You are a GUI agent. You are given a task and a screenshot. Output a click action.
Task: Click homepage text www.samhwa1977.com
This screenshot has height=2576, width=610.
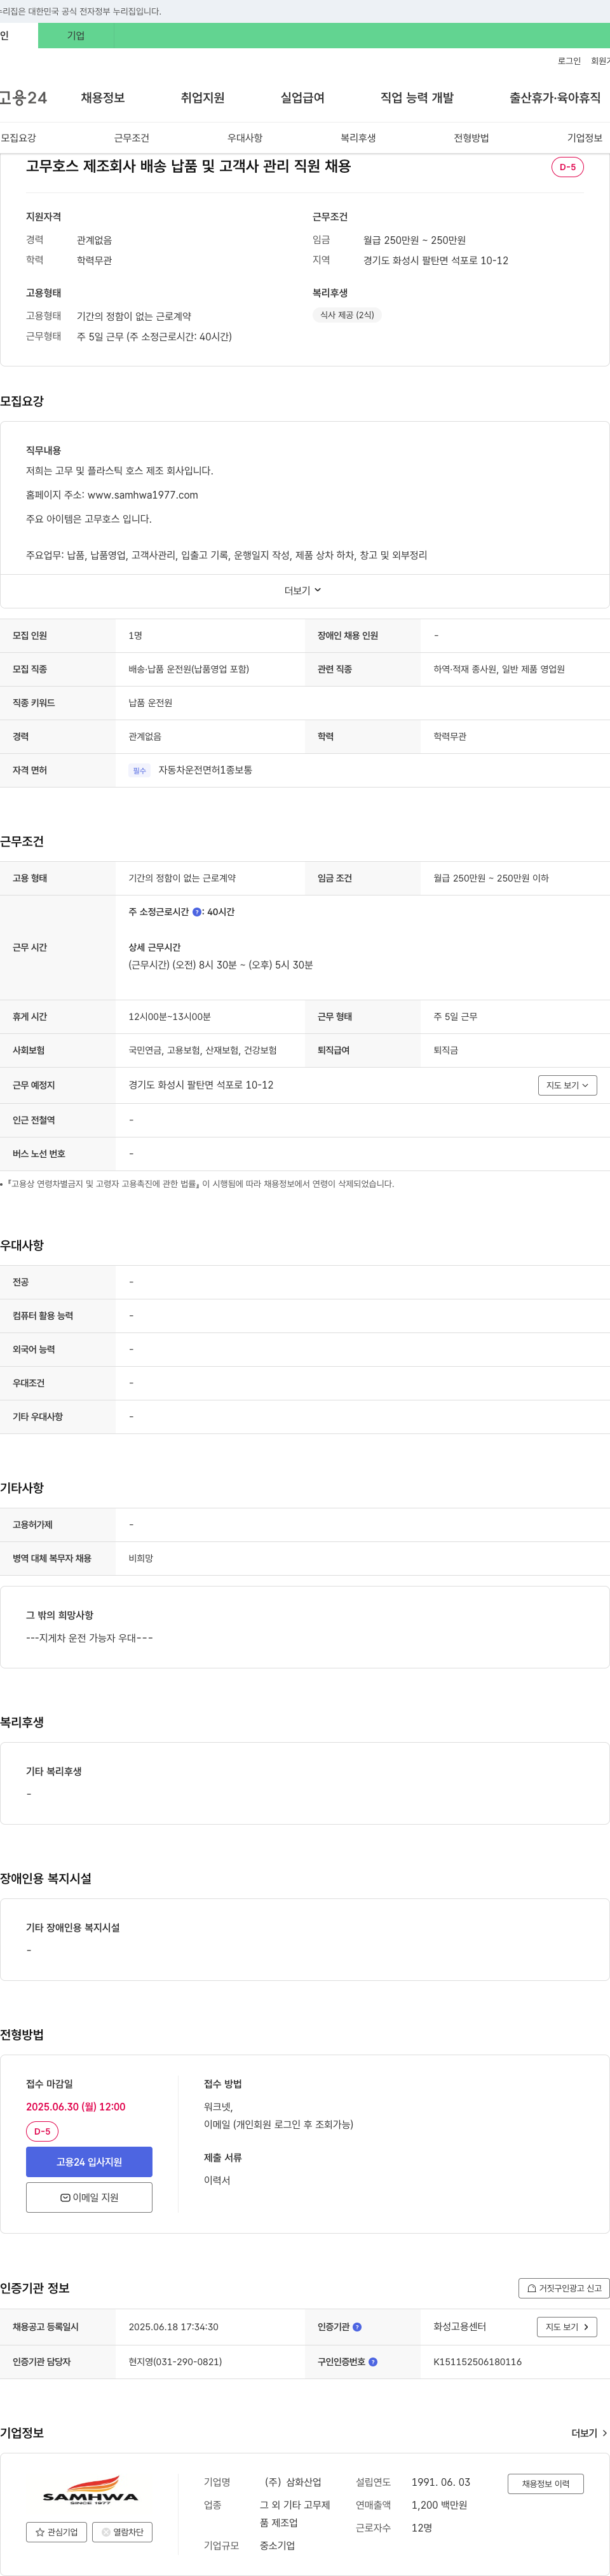pyautogui.click(x=143, y=495)
